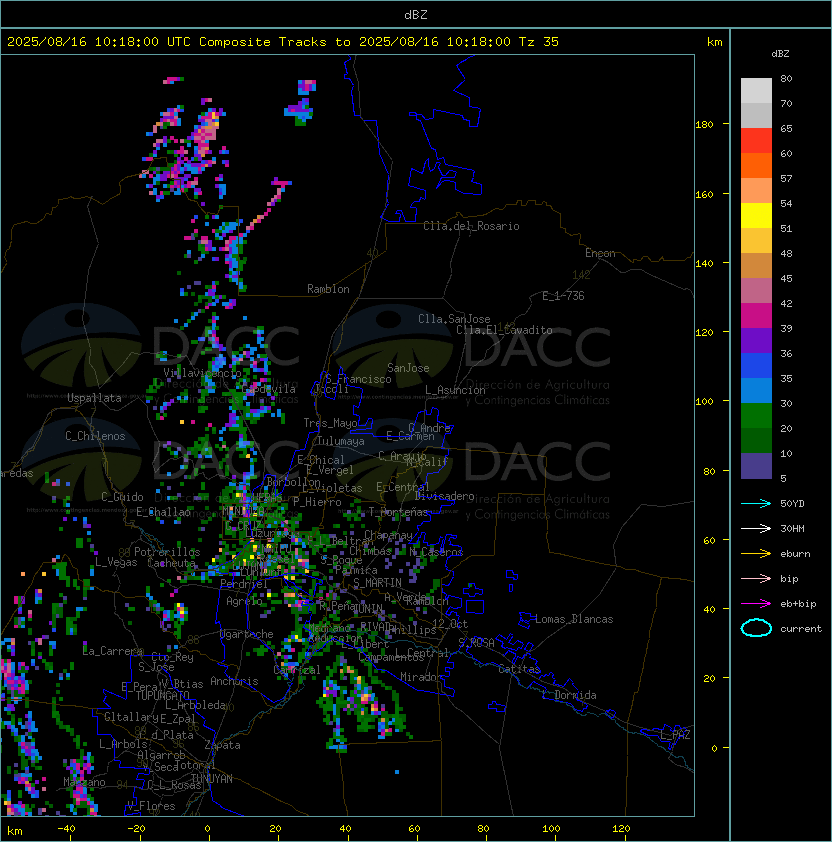Select the red 60-65 dBZ legend swatch
This screenshot has height=842, width=832.
click(x=756, y=141)
